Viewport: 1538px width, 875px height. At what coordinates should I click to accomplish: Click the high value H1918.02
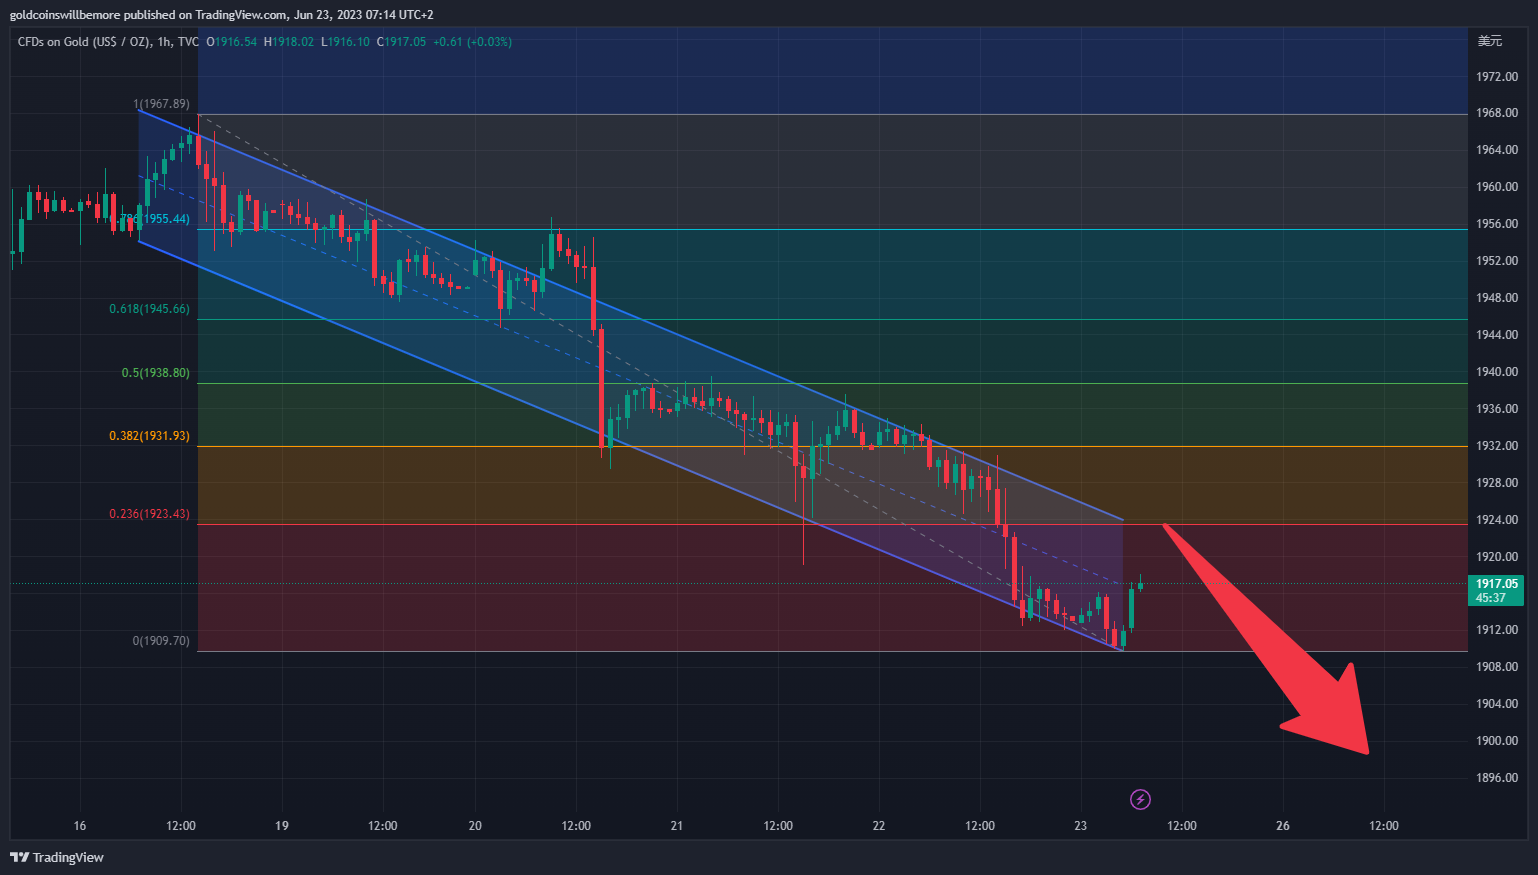click(x=289, y=42)
